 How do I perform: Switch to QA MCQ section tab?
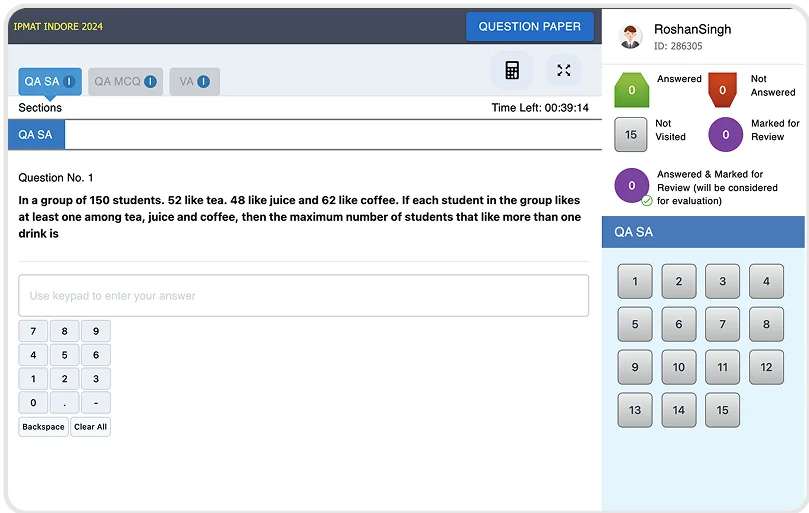coord(118,82)
